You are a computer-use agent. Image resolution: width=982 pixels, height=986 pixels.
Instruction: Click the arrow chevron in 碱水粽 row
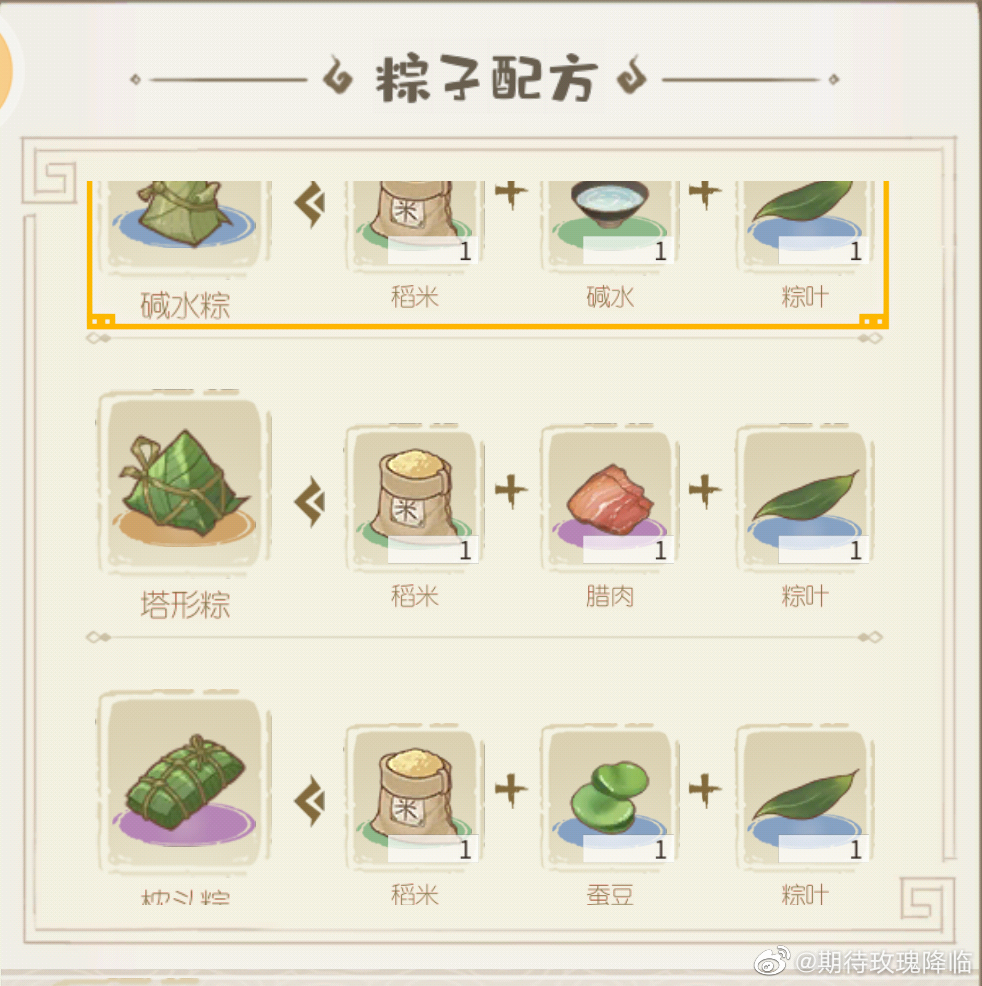310,204
